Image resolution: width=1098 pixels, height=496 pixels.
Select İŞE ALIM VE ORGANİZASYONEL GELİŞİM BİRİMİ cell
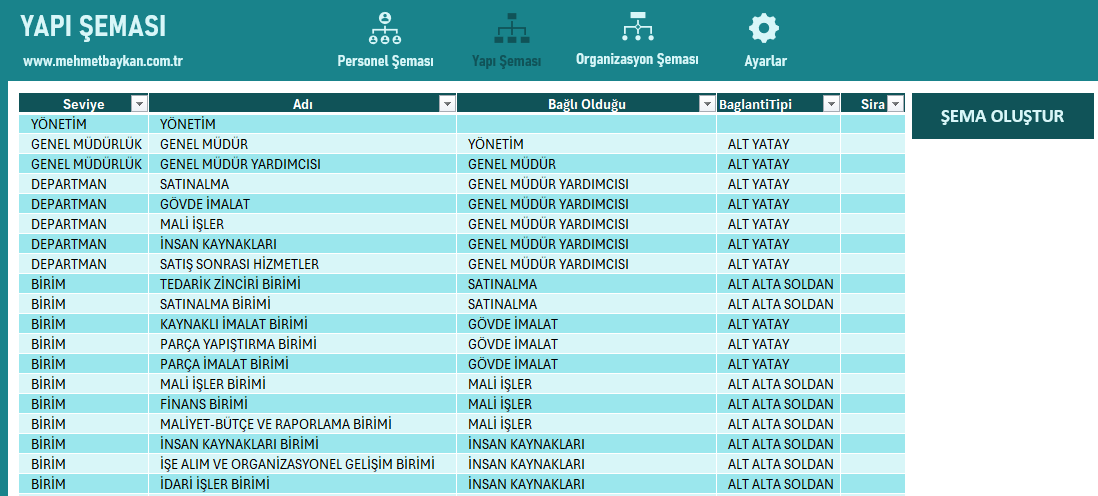tap(303, 464)
